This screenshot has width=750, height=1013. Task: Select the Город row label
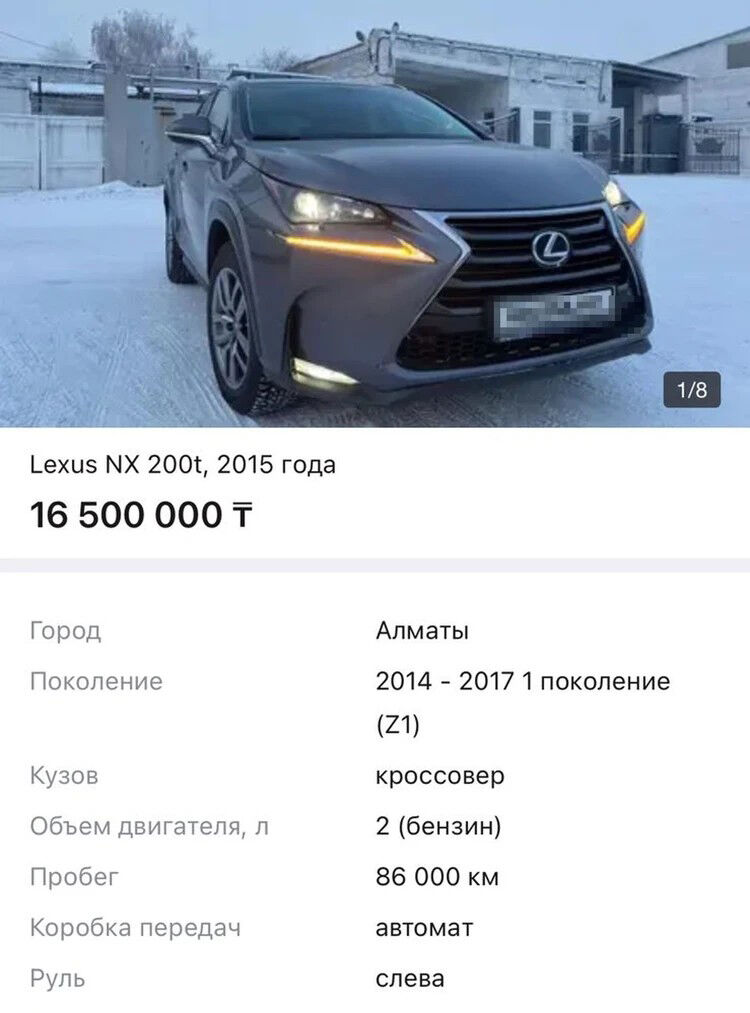pos(65,631)
